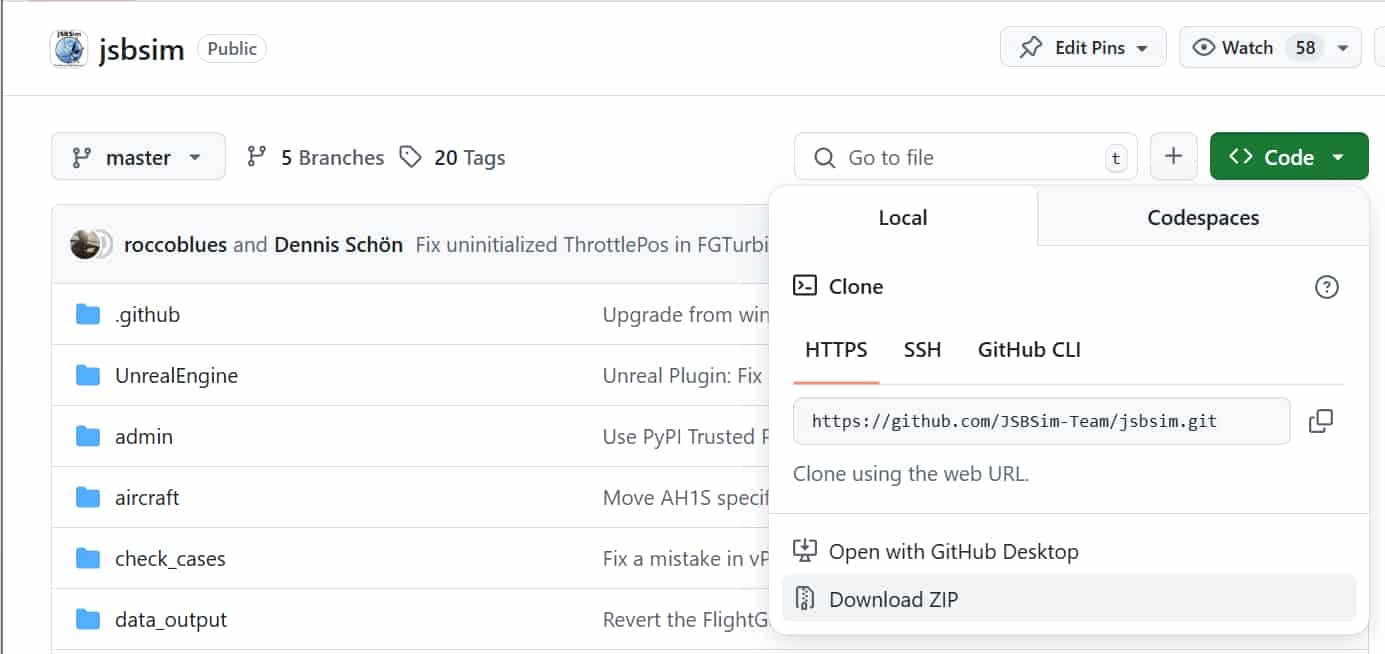
Task: Click the JSBSim repository avatar logo
Action: tap(69, 48)
